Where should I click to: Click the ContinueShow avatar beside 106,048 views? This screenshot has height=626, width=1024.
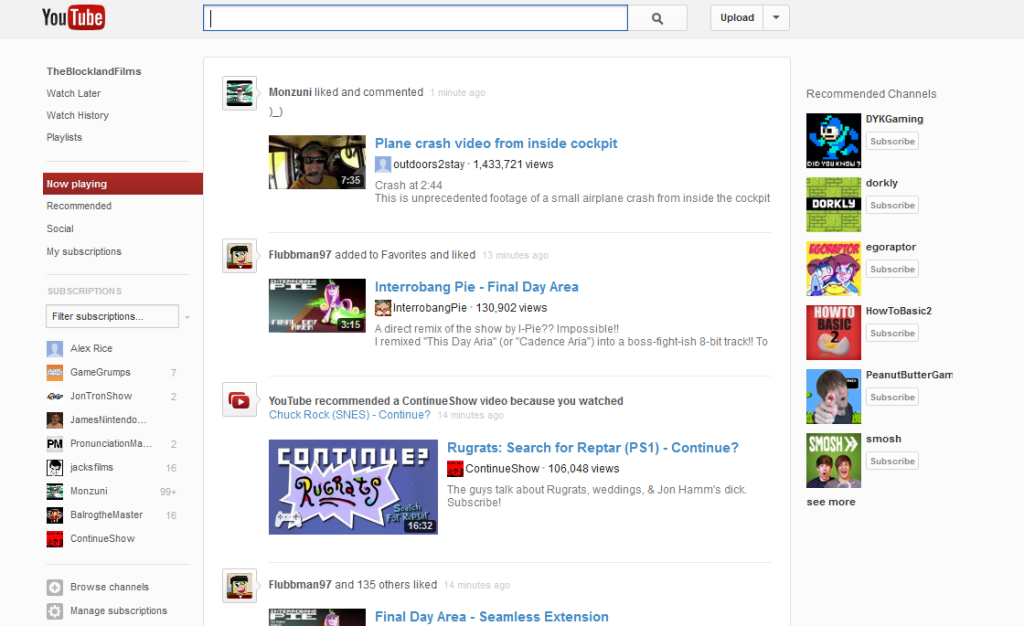pos(455,469)
